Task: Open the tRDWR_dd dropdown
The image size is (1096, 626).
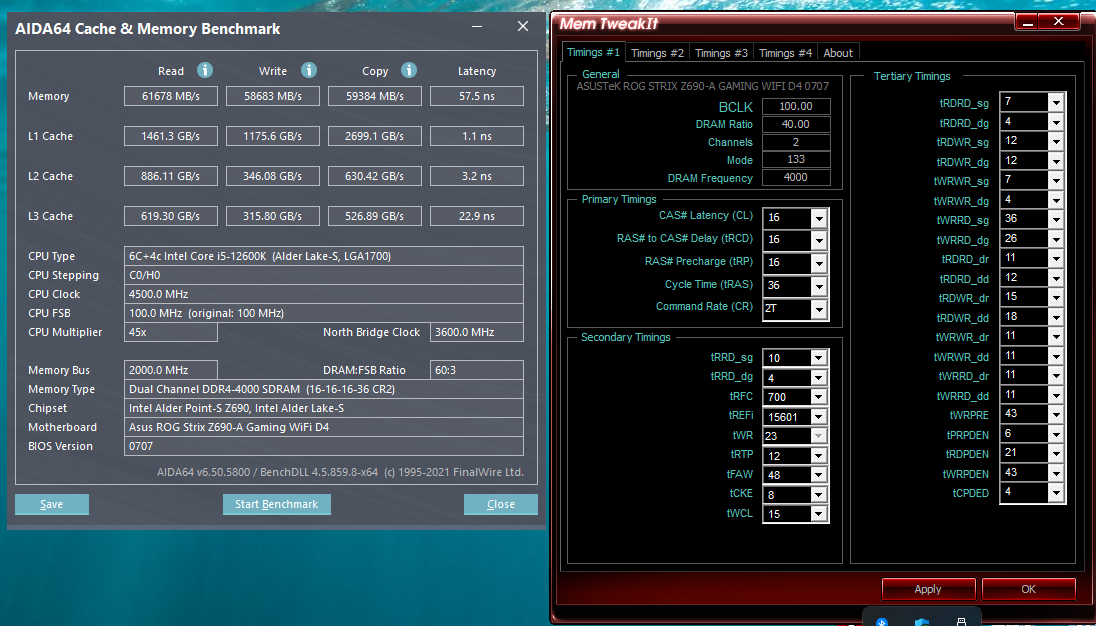Action: (1055, 317)
